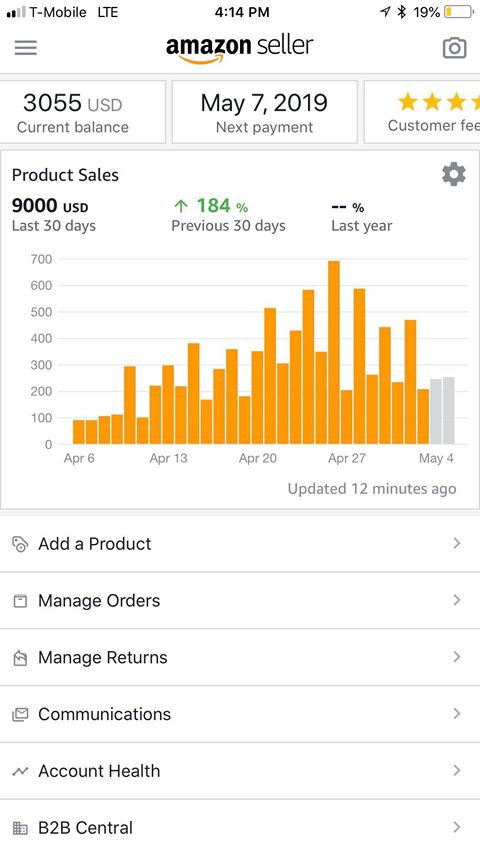The width and height of the screenshot is (480, 853).
Task: Expand the Manage Orders chevron
Action: (457, 600)
